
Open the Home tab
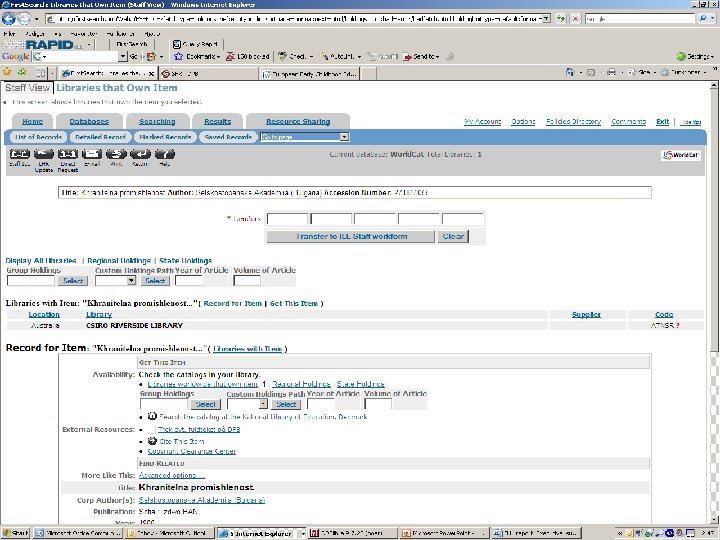coord(33,121)
